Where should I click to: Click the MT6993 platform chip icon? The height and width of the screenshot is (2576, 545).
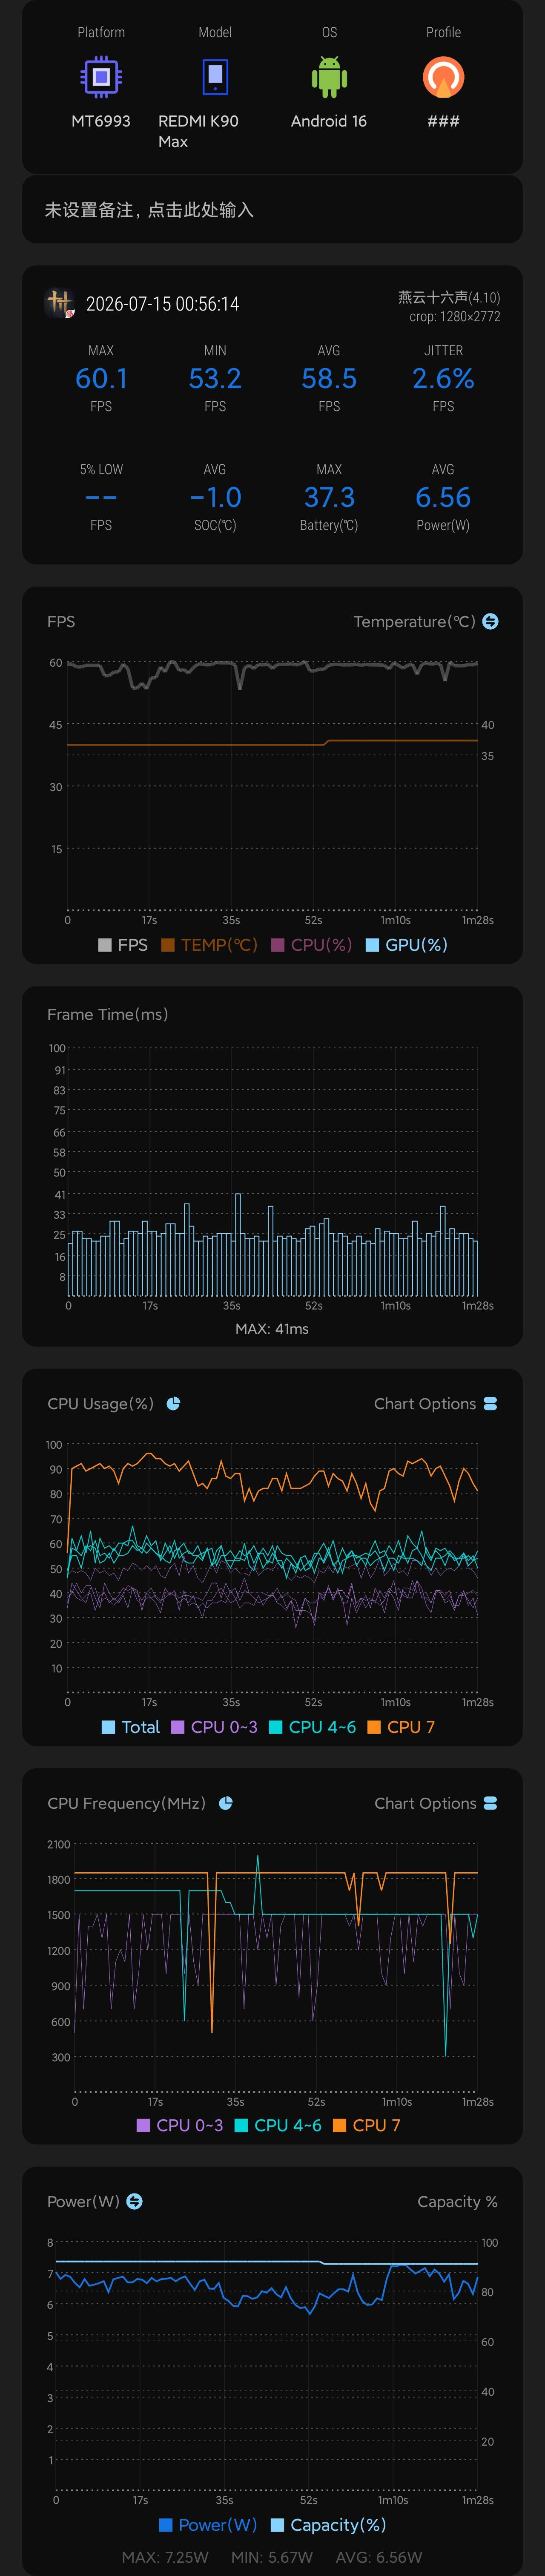(x=101, y=77)
